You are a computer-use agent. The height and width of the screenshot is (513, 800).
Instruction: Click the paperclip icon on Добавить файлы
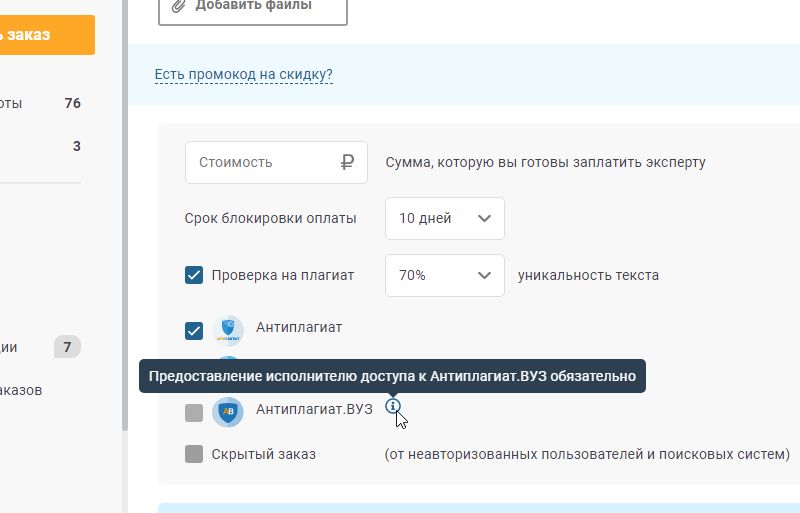pos(179,5)
